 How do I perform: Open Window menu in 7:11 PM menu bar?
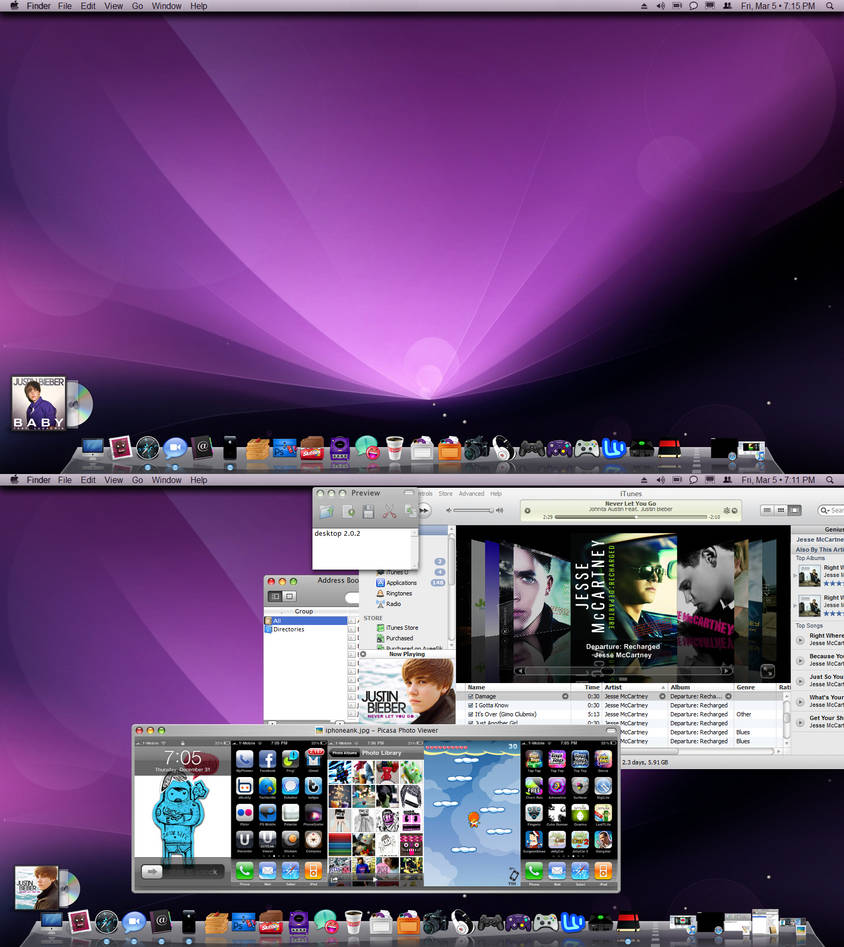point(167,480)
